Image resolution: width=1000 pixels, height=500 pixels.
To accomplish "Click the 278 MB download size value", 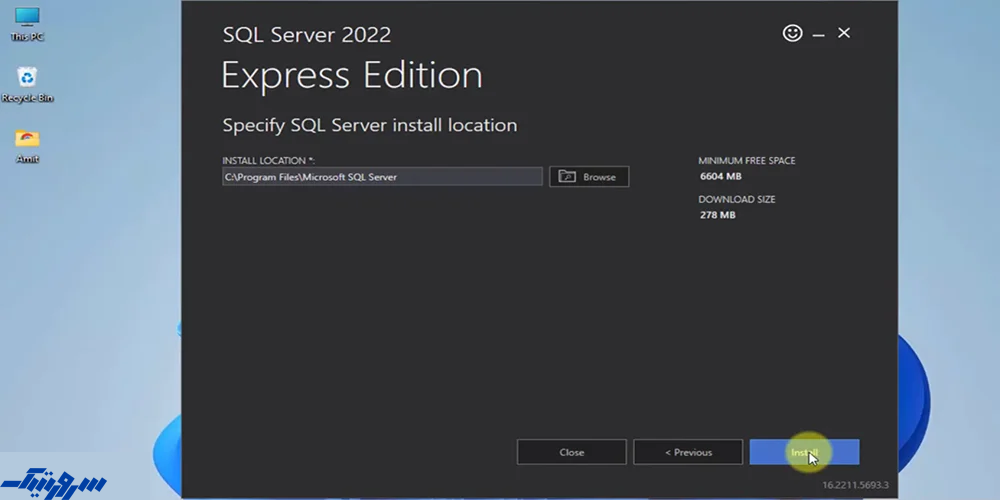I will point(717,215).
